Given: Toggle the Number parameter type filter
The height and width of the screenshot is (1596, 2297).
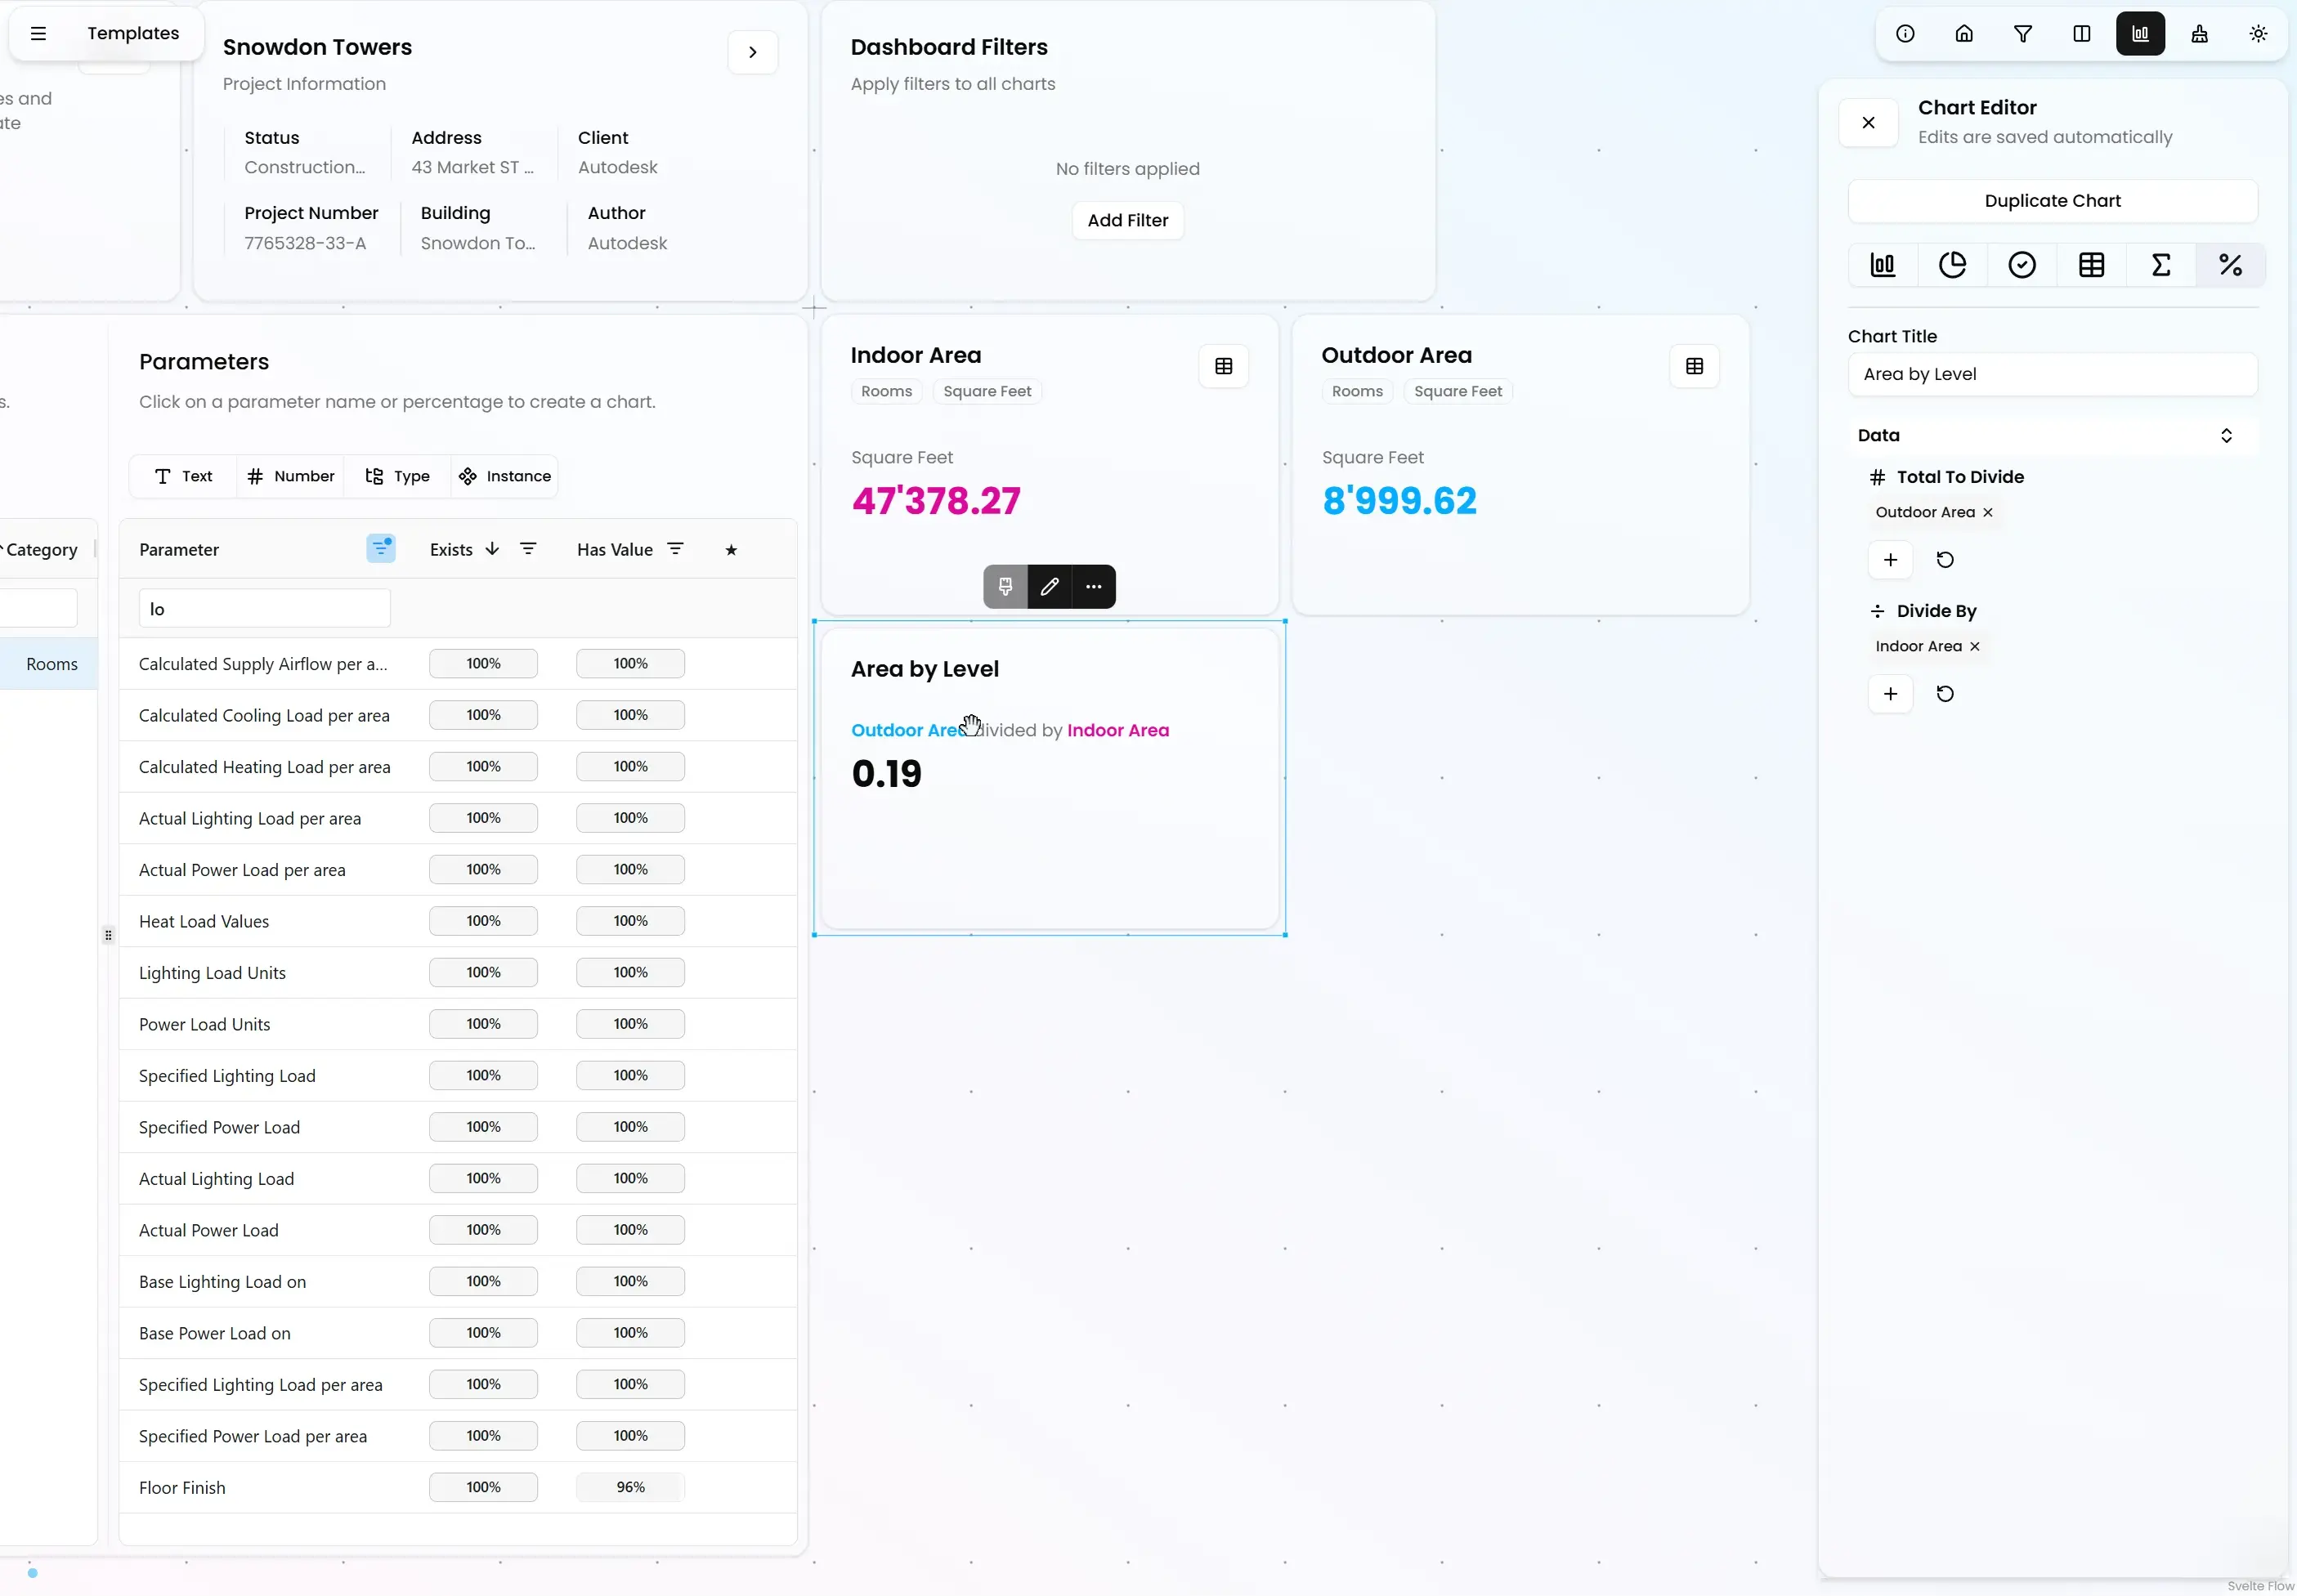Looking at the screenshot, I should [x=291, y=476].
